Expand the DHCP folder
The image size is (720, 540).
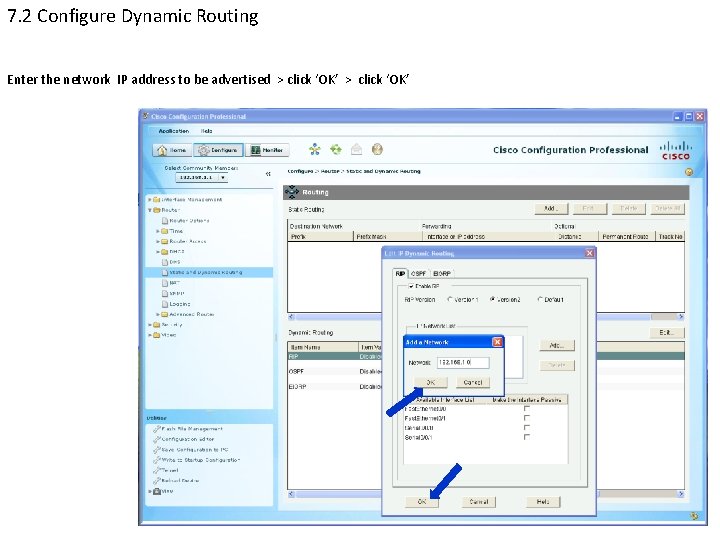(158, 252)
